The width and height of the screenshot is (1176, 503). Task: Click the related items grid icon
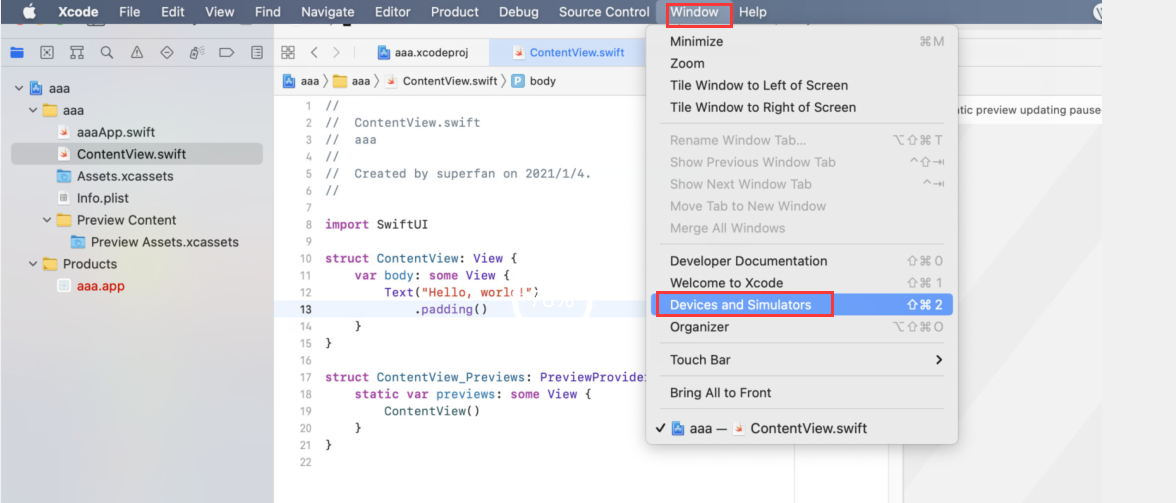[x=287, y=52]
